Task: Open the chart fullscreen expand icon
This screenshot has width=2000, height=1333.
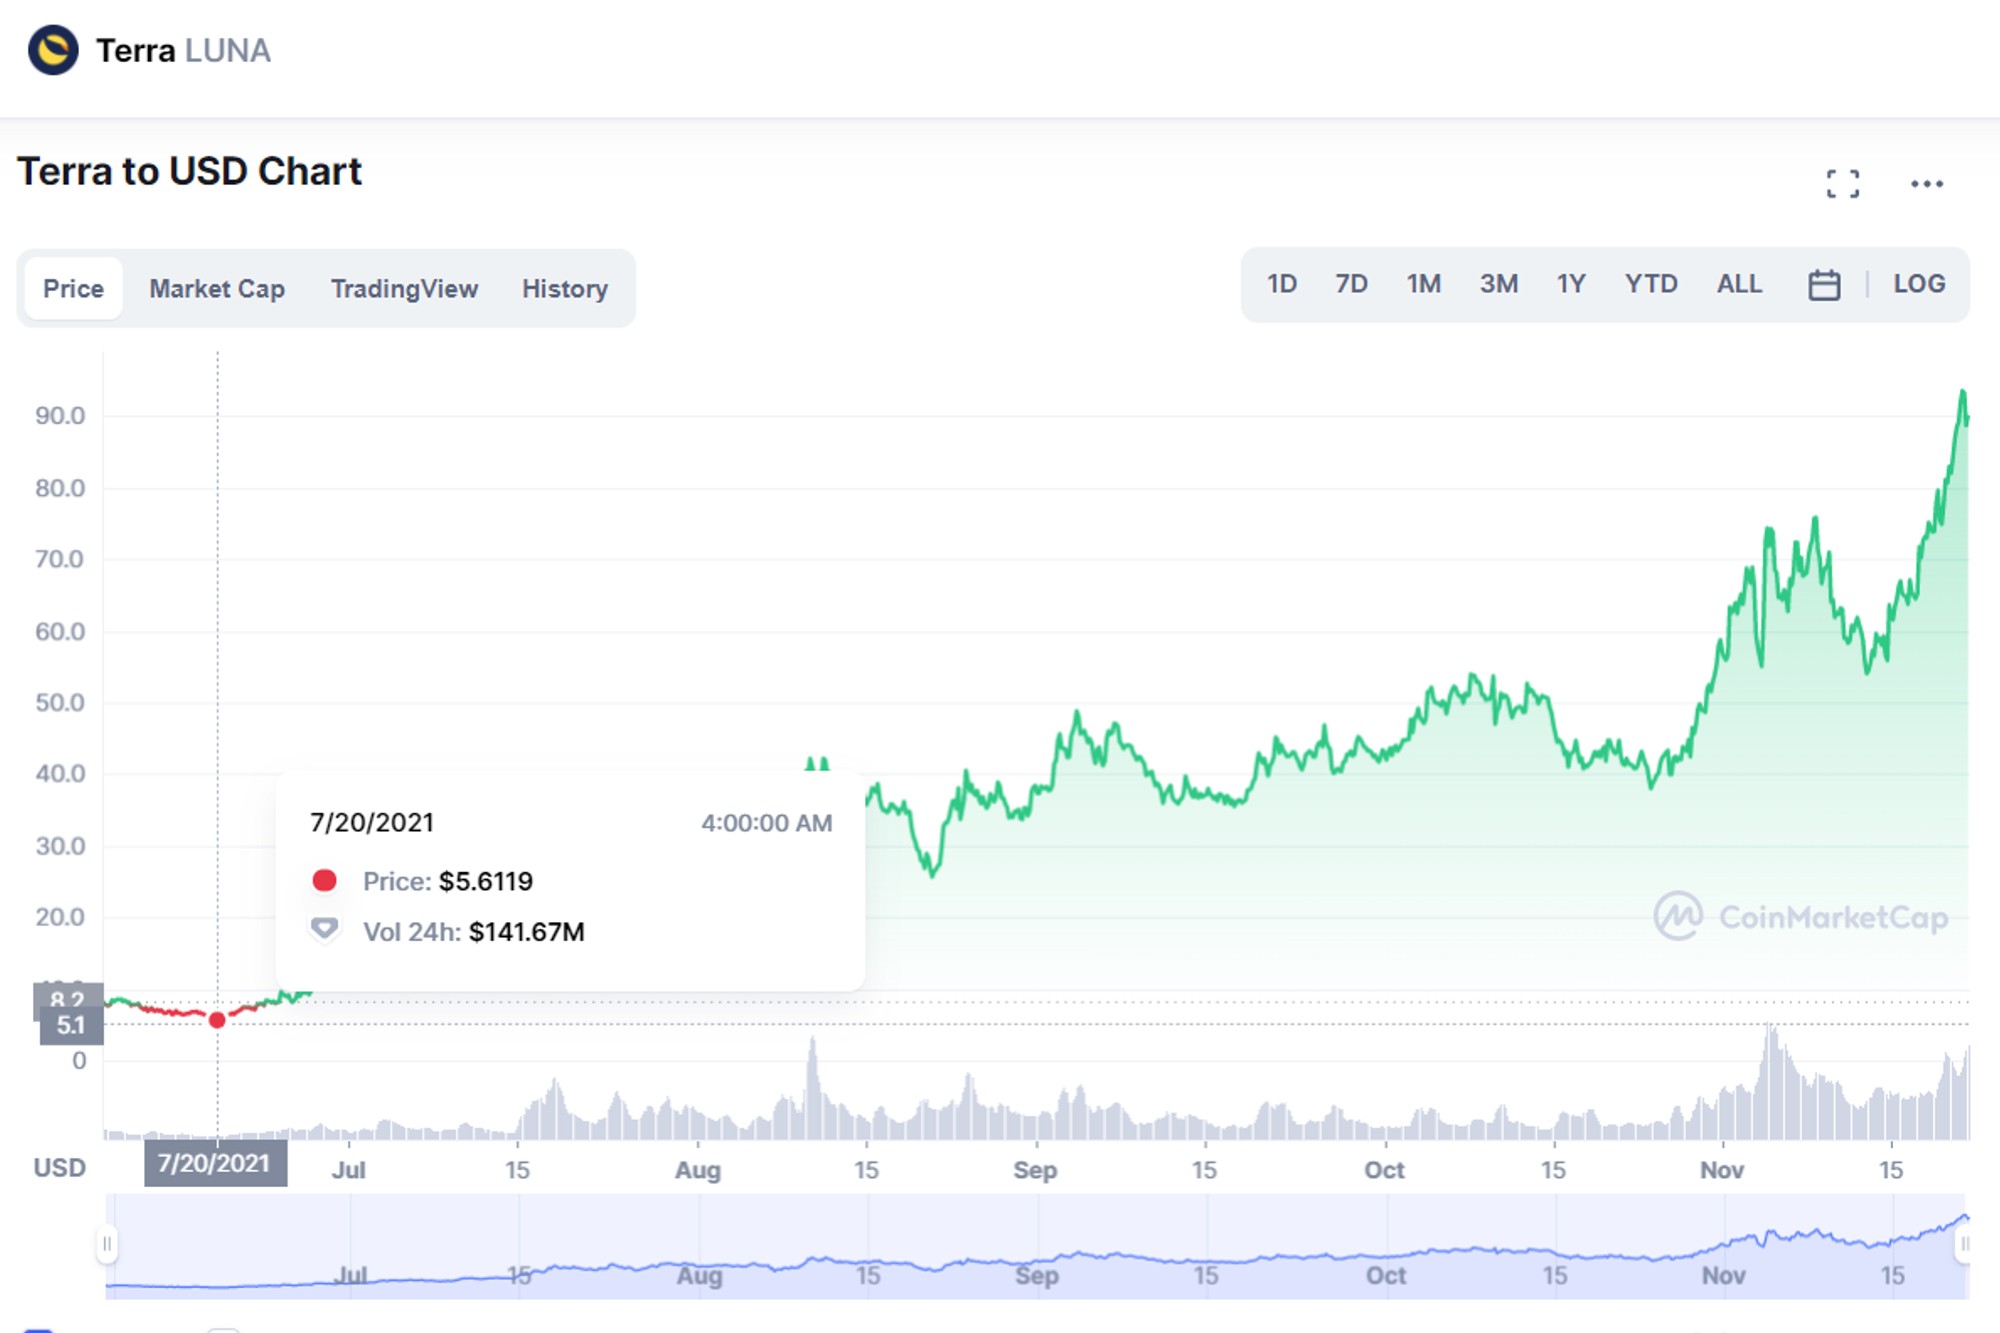Action: [x=1845, y=183]
